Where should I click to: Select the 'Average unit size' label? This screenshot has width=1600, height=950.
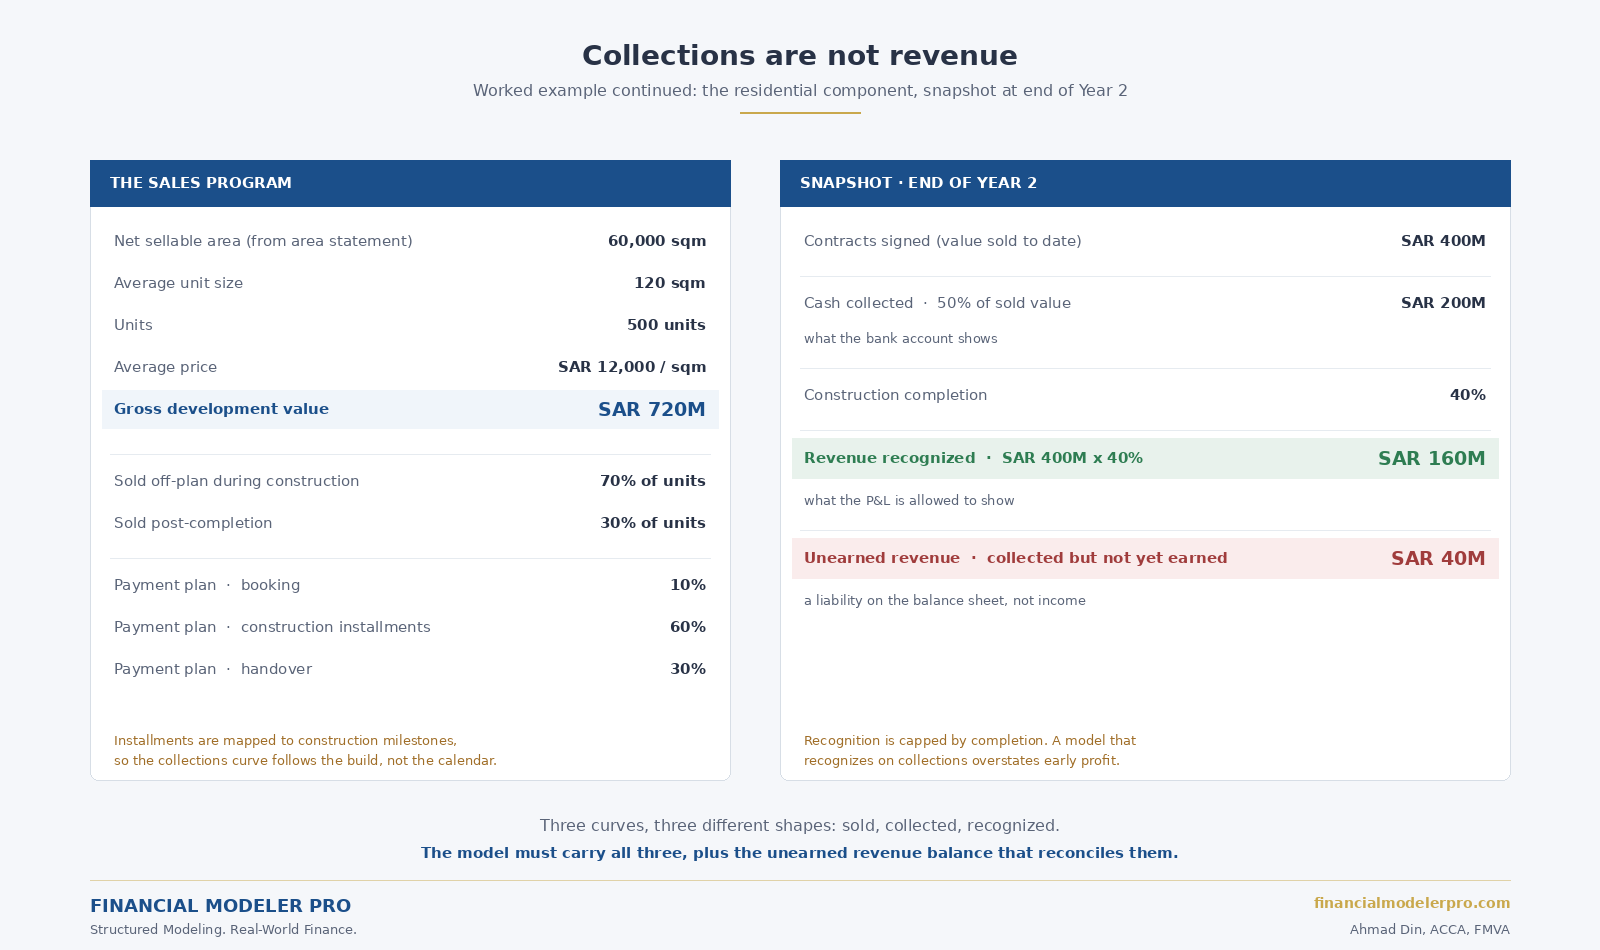click(x=178, y=283)
